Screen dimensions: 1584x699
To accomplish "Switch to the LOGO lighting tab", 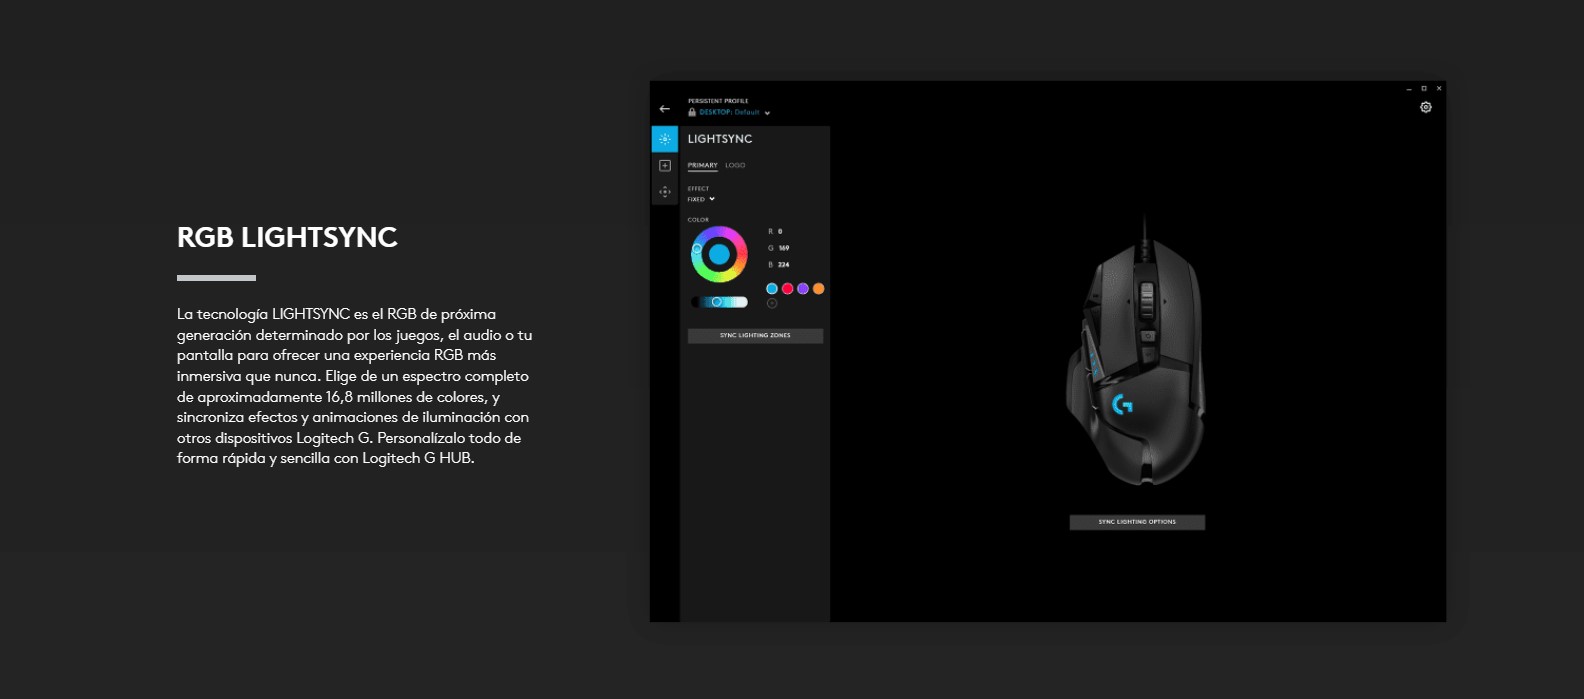I will click(x=735, y=166).
